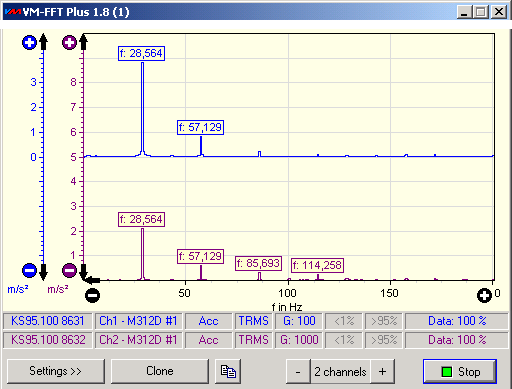
Task: Click the black up arrow beside blue axis
Action: 44,42
